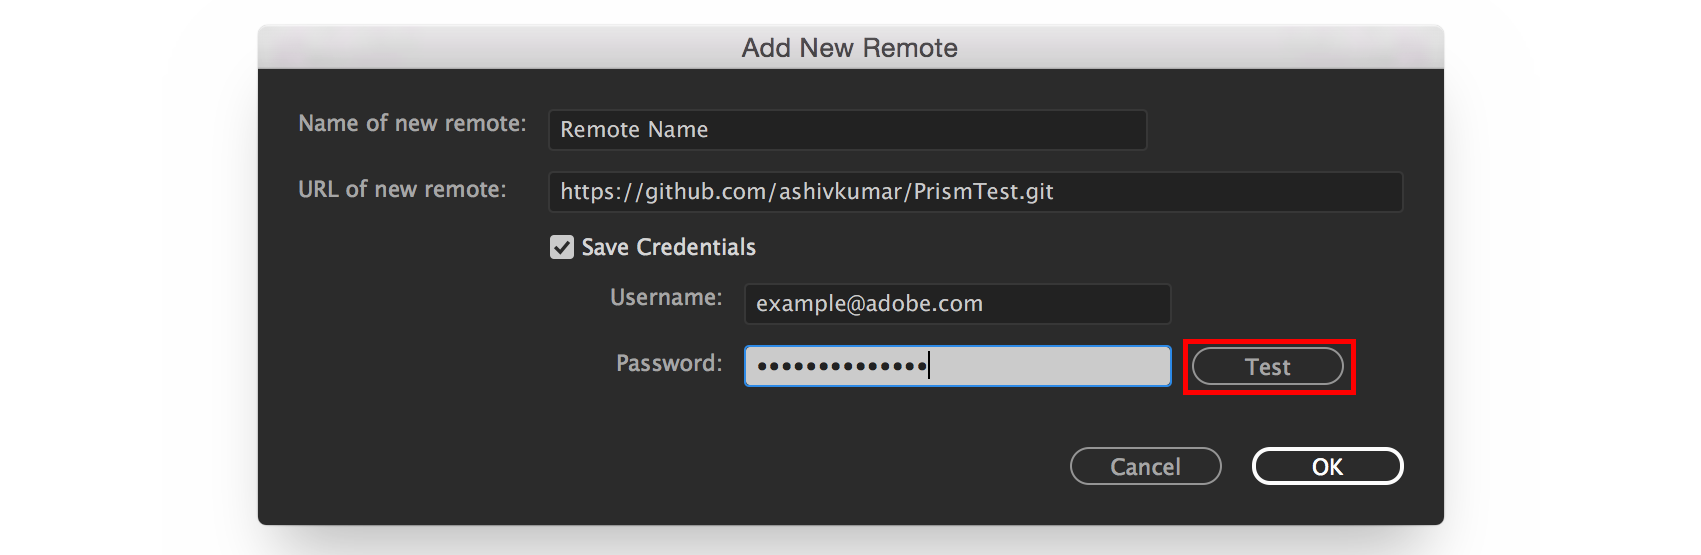This screenshot has width=1701, height=555.
Task: Click the example@adobe.com username text
Action: click(x=869, y=304)
